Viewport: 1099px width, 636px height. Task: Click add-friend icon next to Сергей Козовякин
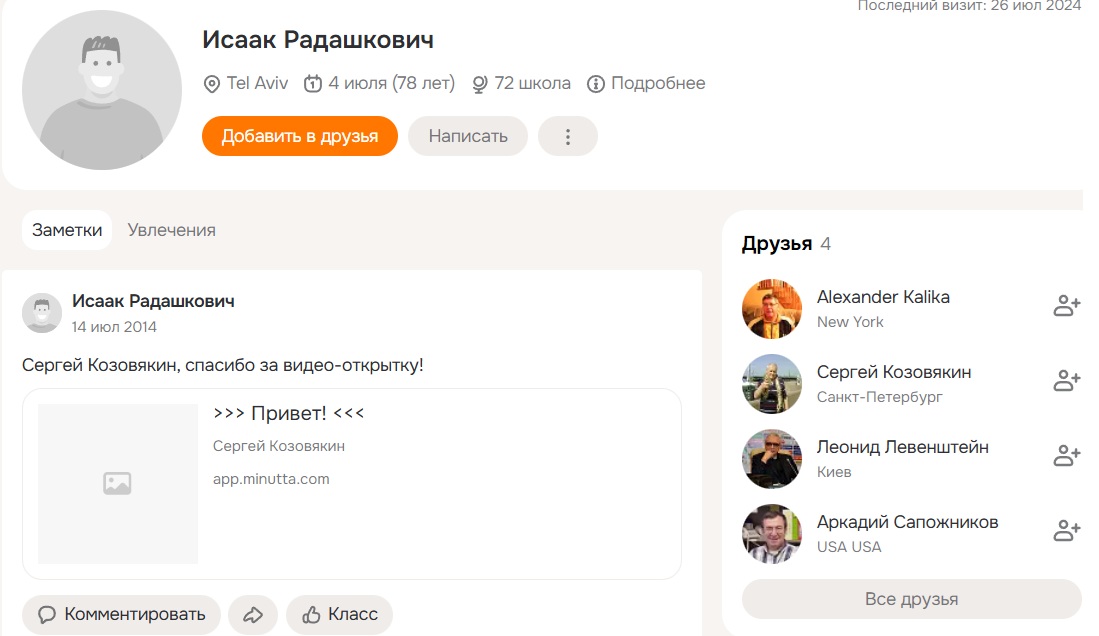(x=1066, y=380)
